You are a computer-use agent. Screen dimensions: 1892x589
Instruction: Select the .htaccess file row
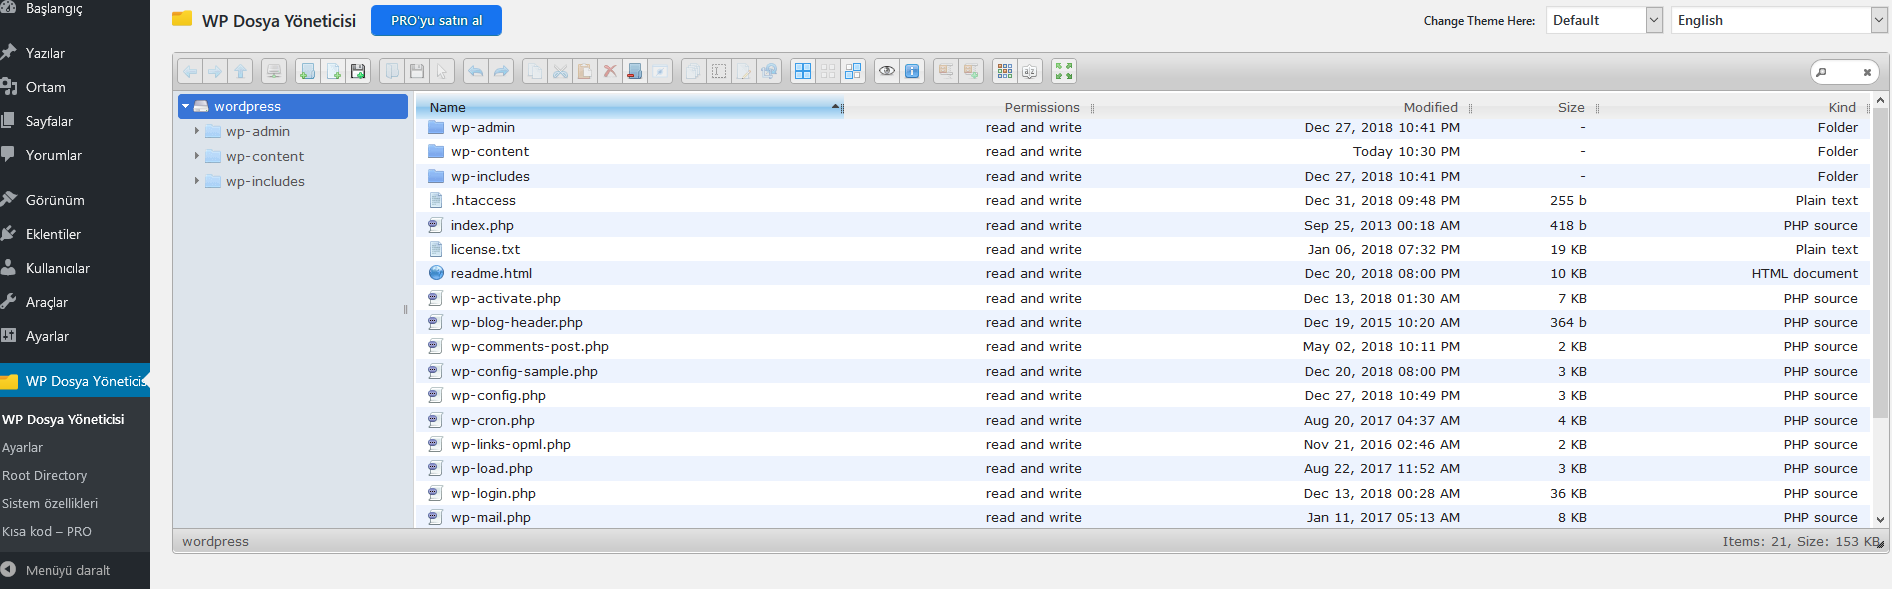(x=1144, y=200)
